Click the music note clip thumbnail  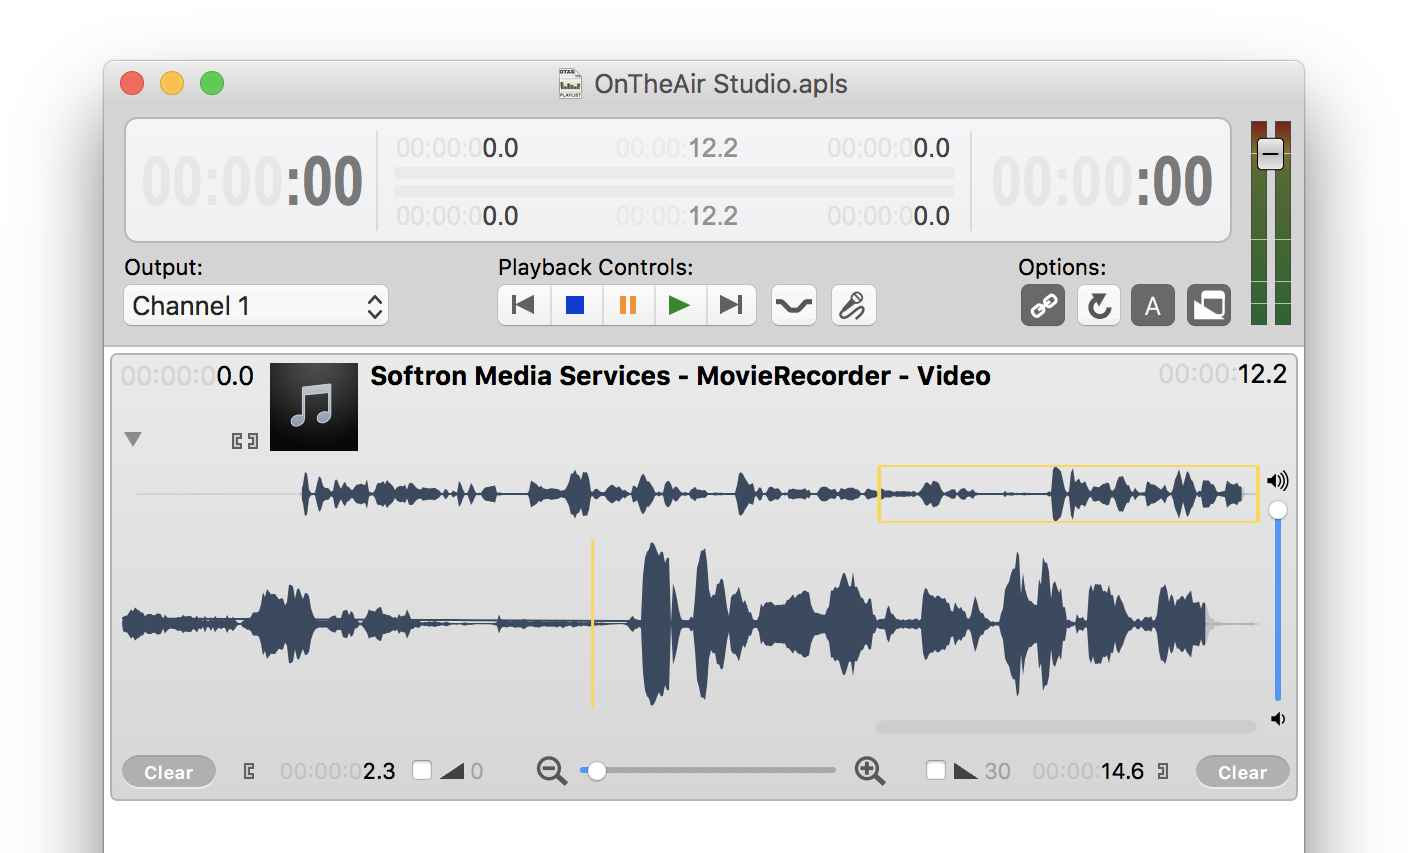[x=314, y=407]
